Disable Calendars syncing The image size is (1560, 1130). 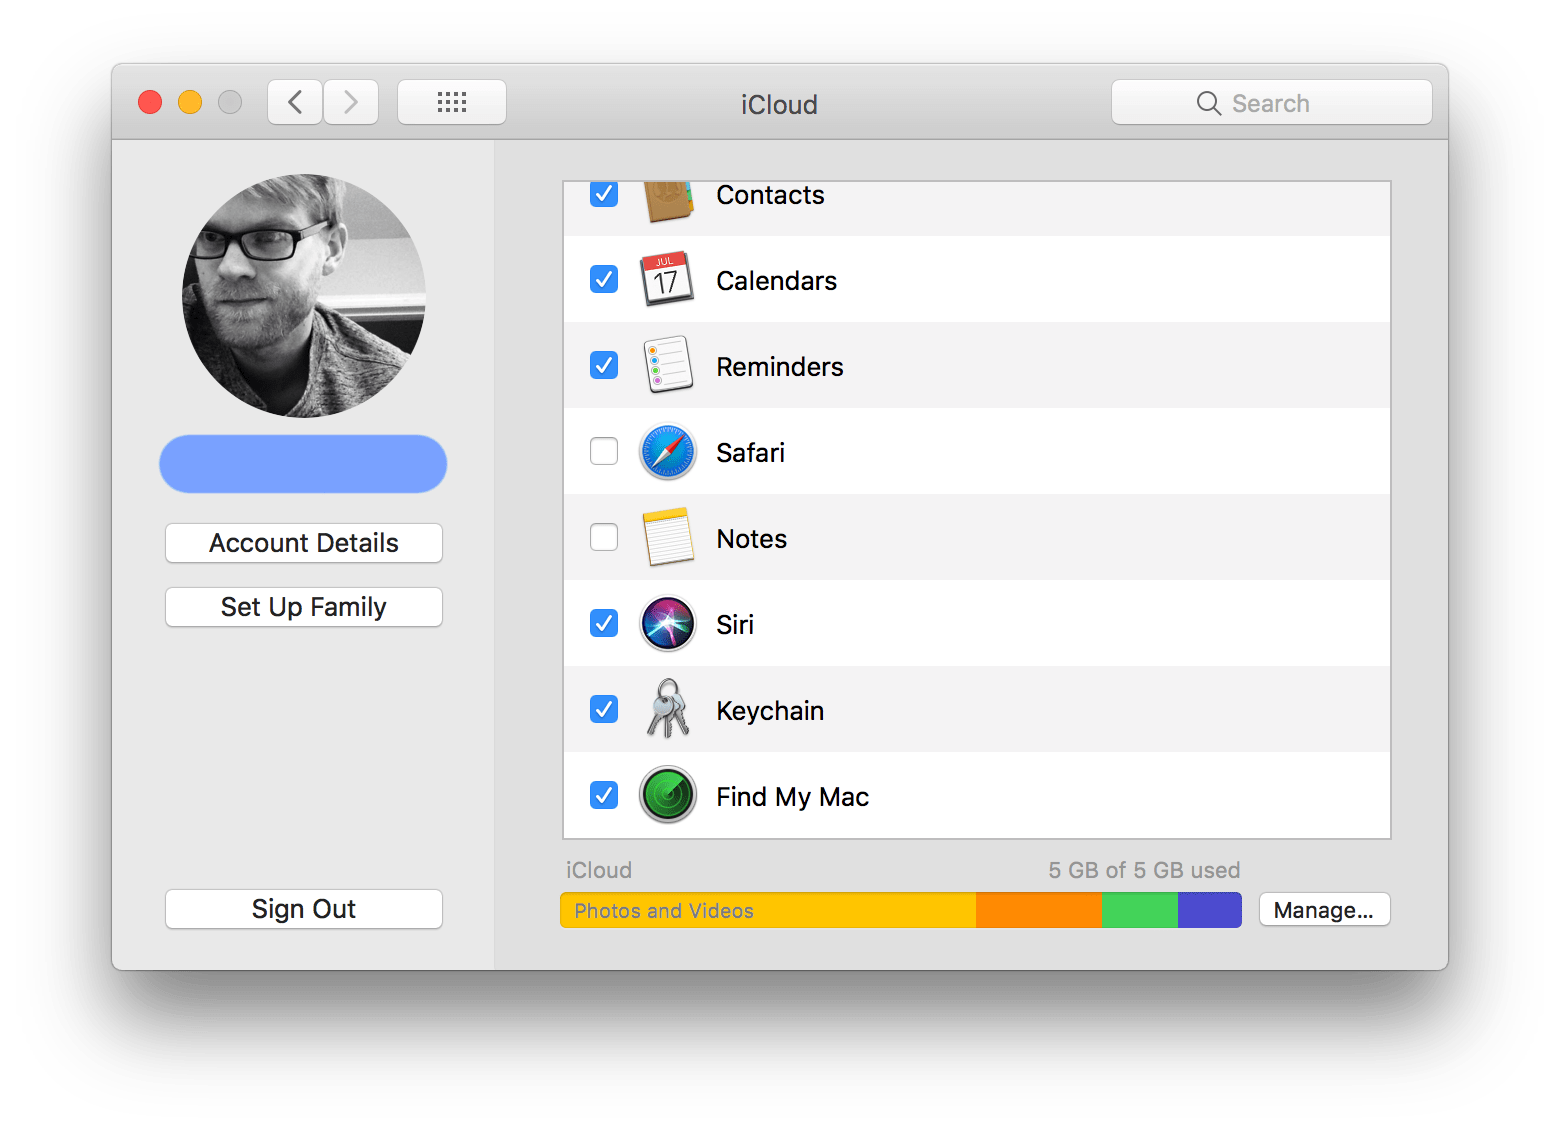(603, 280)
